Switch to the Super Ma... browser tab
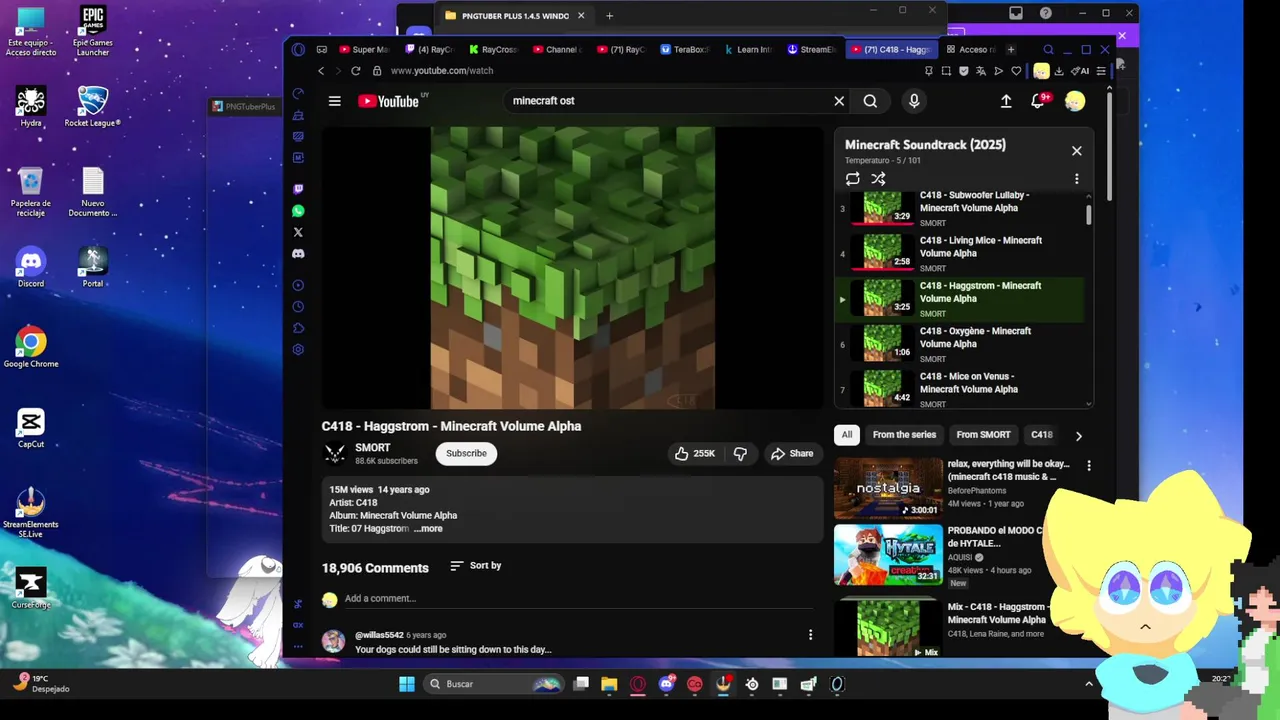The width and height of the screenshot is (1280, 720). (x=364, y=49)
